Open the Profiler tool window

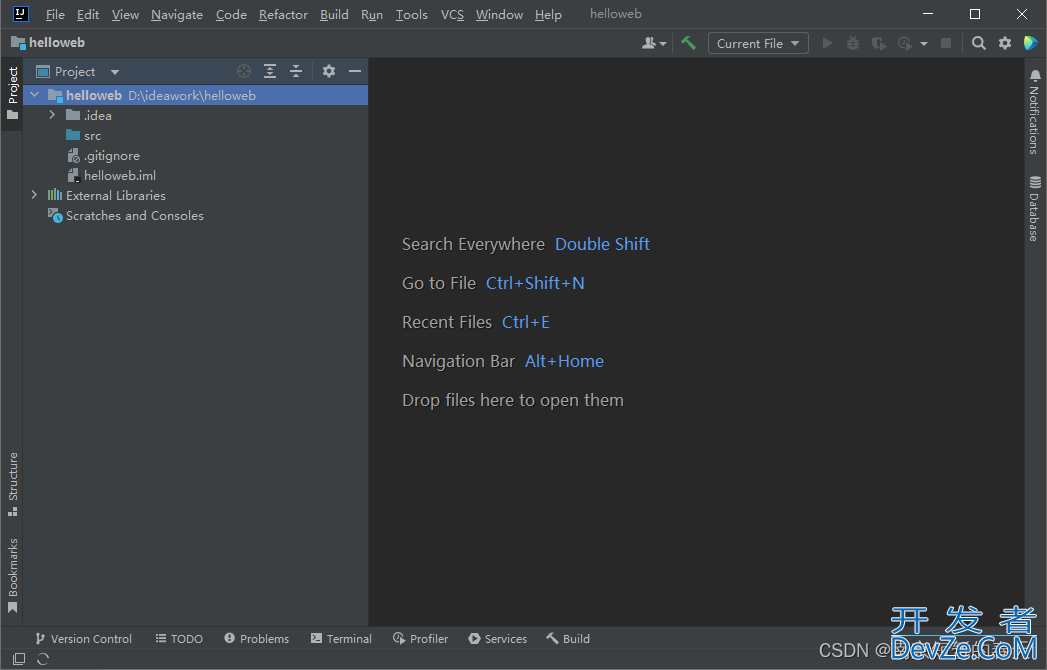point(421,639)
